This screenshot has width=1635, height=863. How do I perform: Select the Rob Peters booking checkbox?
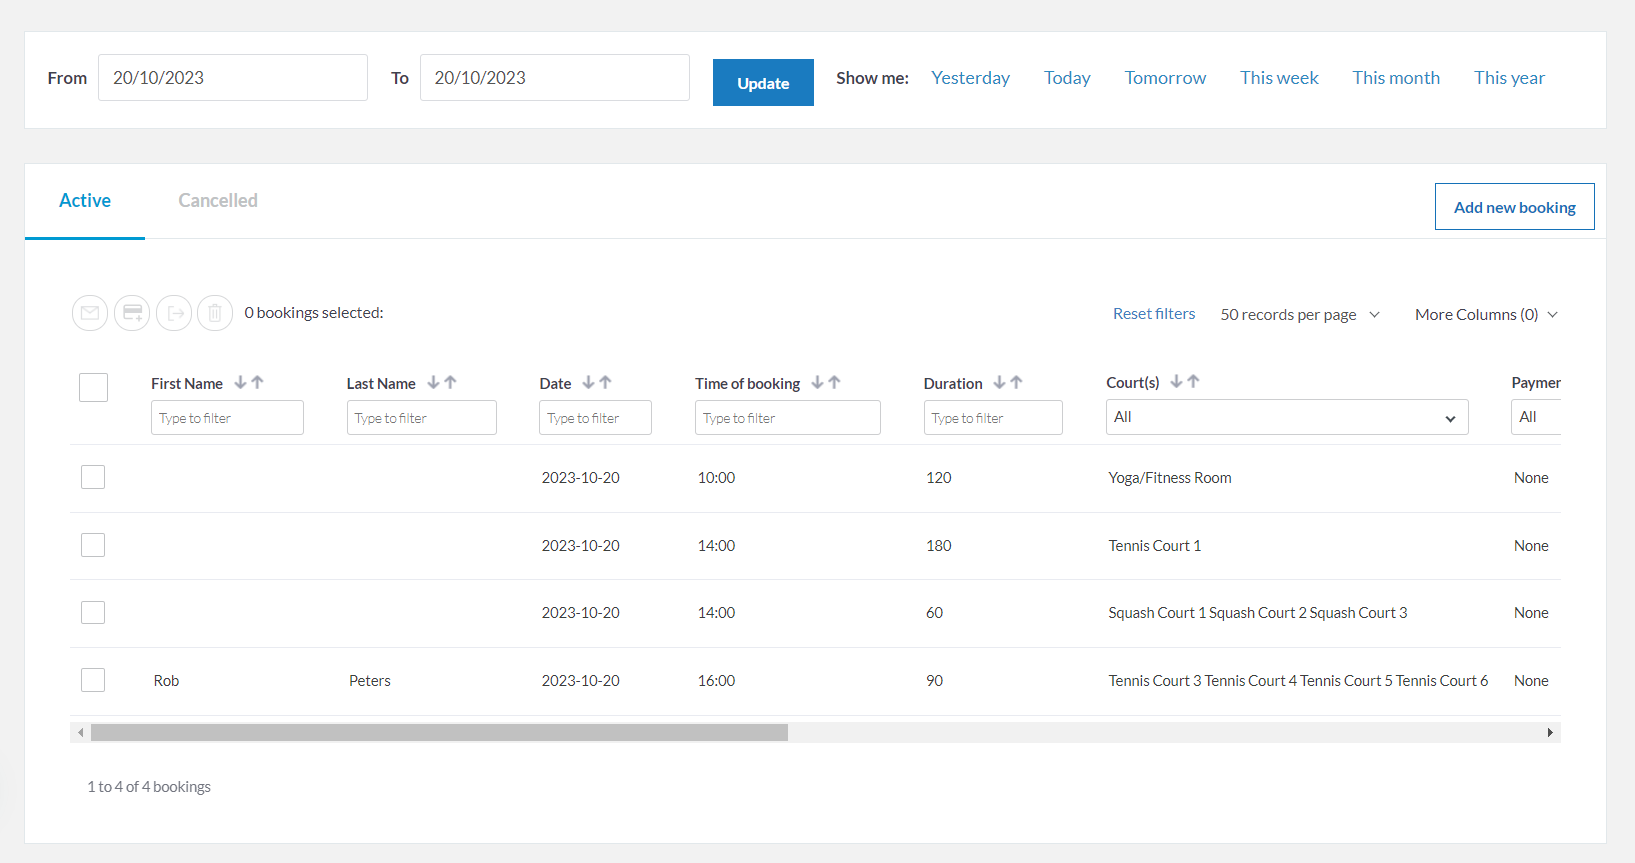(x=93, y=680)
